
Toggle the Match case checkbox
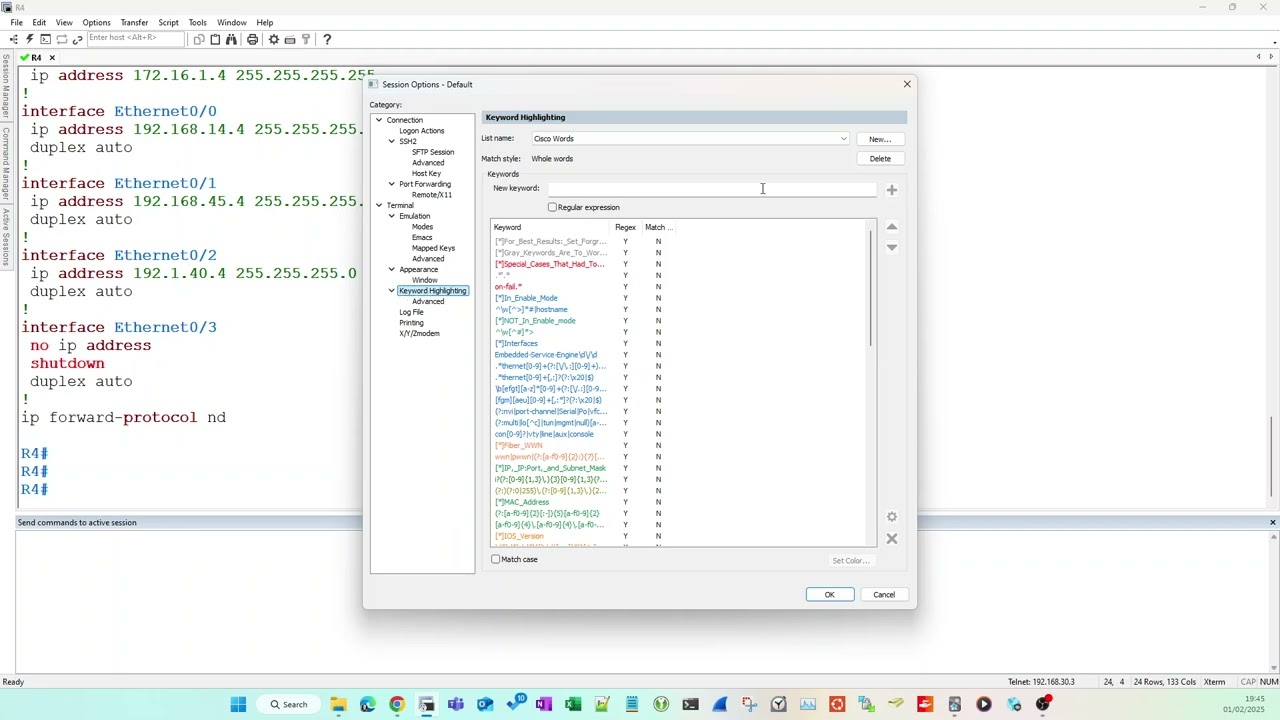(x=496, y=559)
